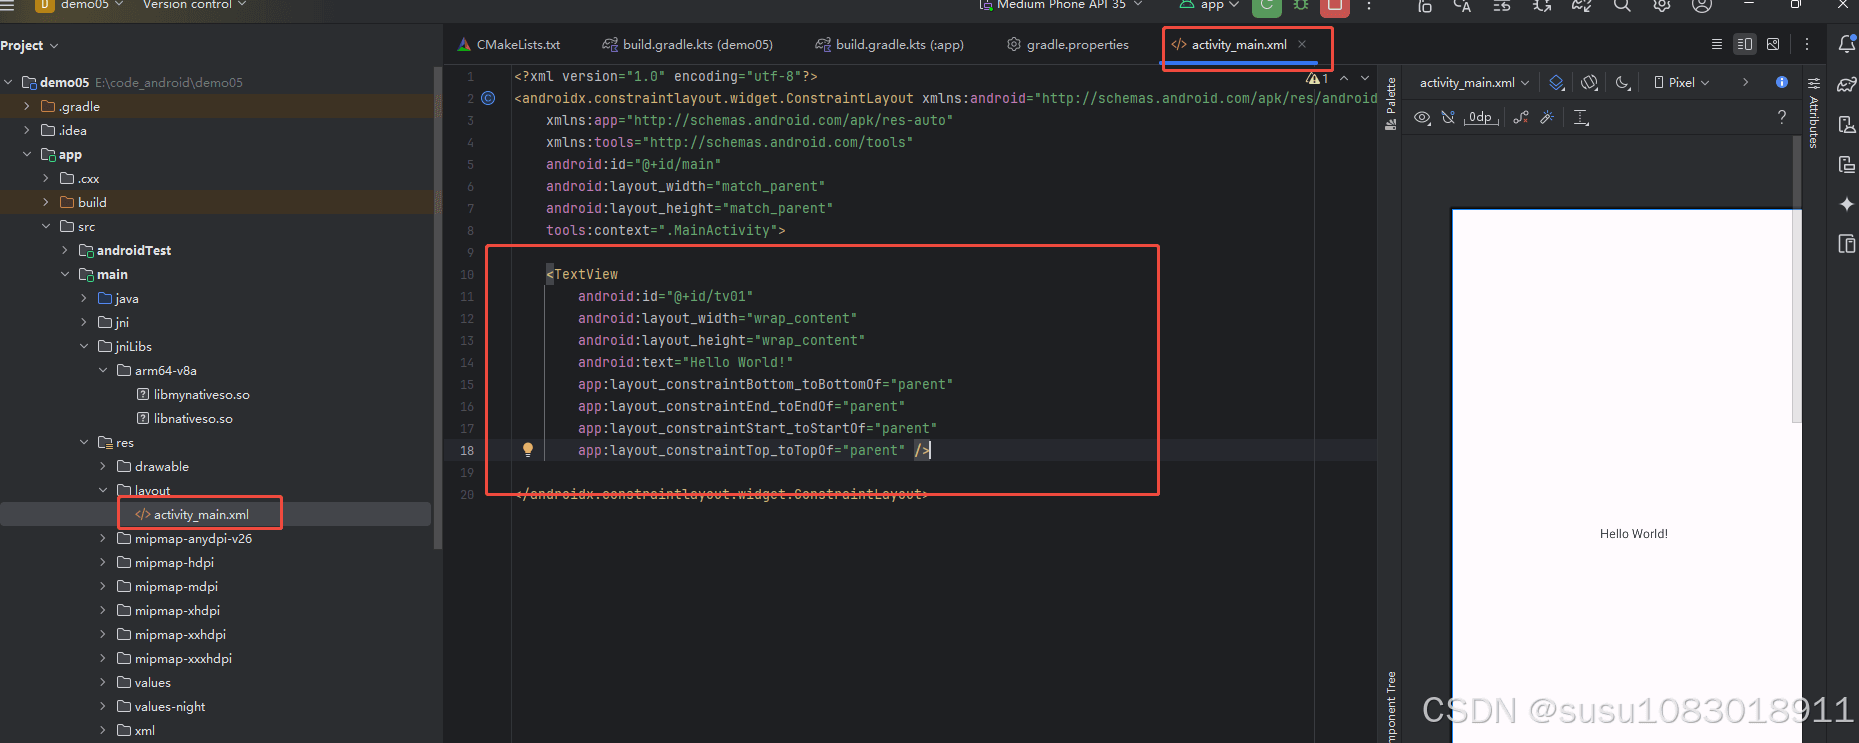Viewport: 1859px width, 743px height.
Task: Click the Clear All Constraints icon
Action: click(1520, 118)
